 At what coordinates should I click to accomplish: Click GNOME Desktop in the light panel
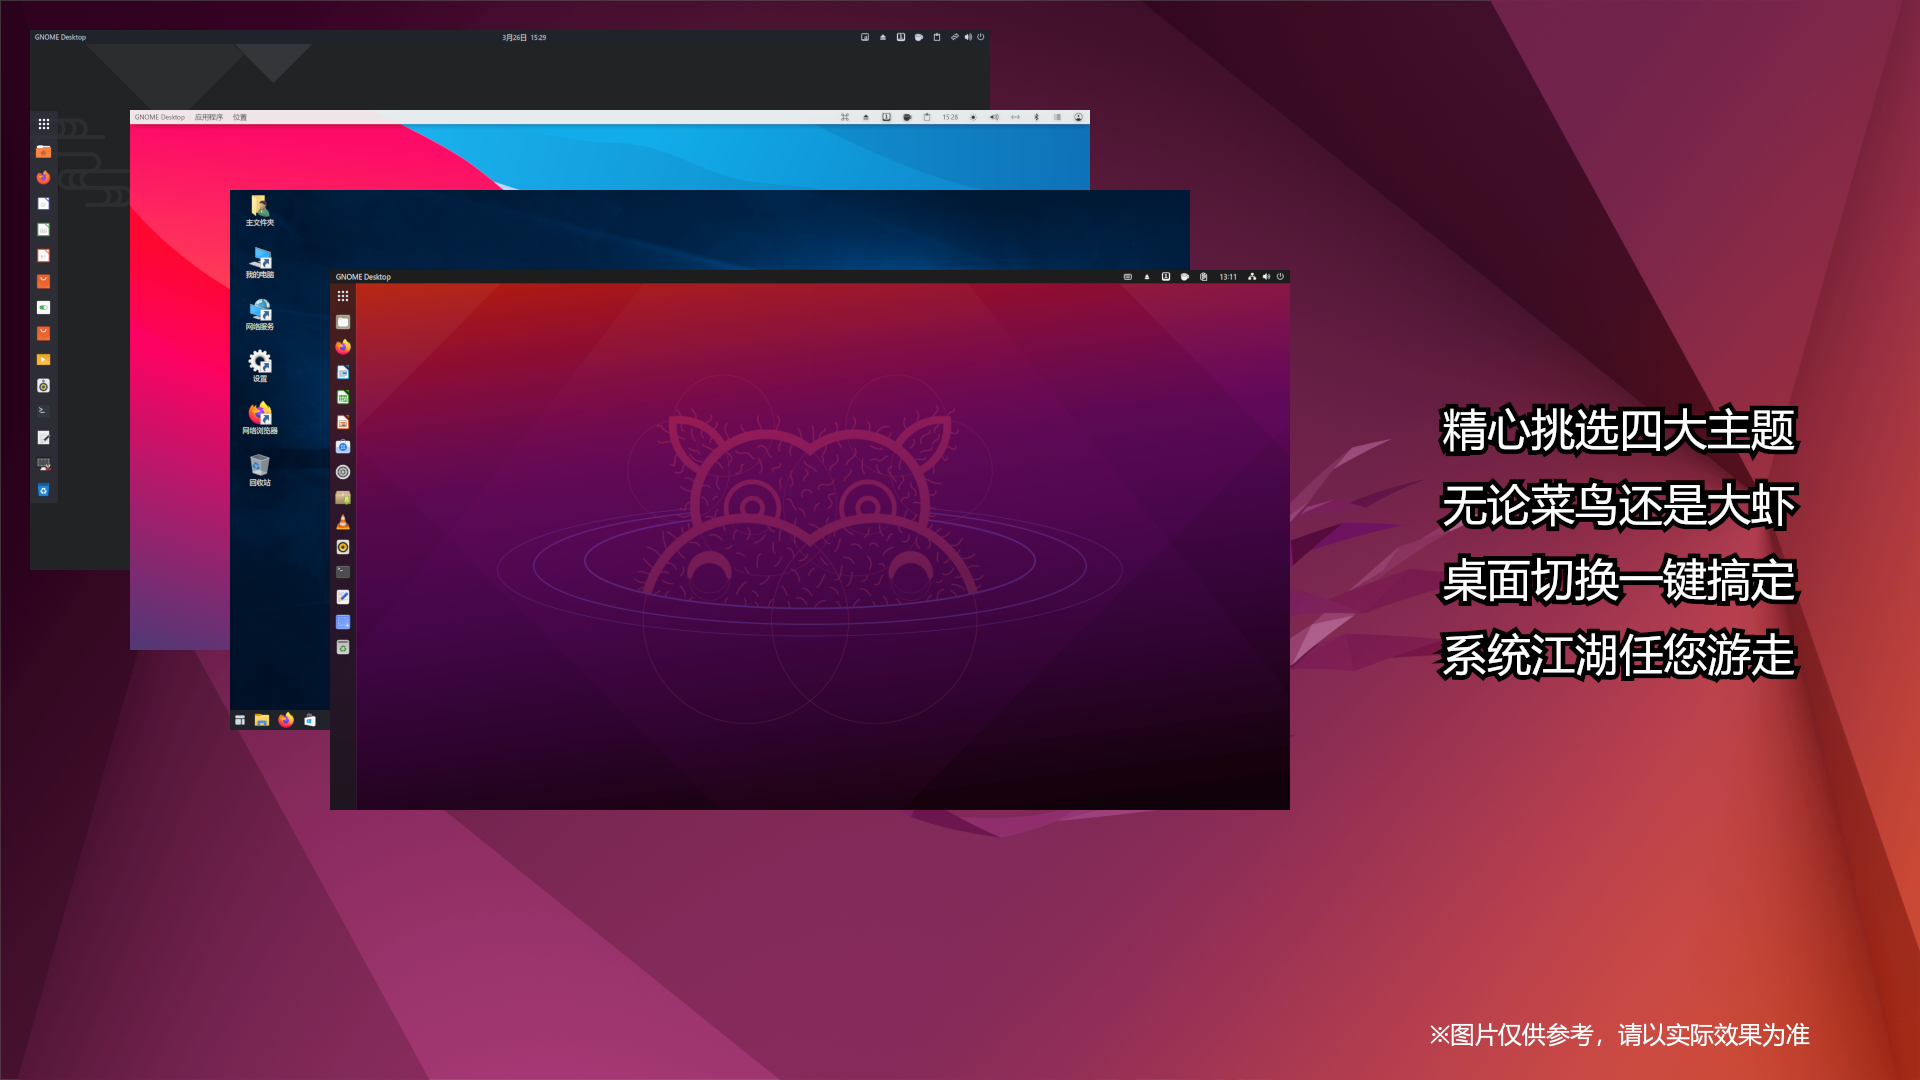160,117
